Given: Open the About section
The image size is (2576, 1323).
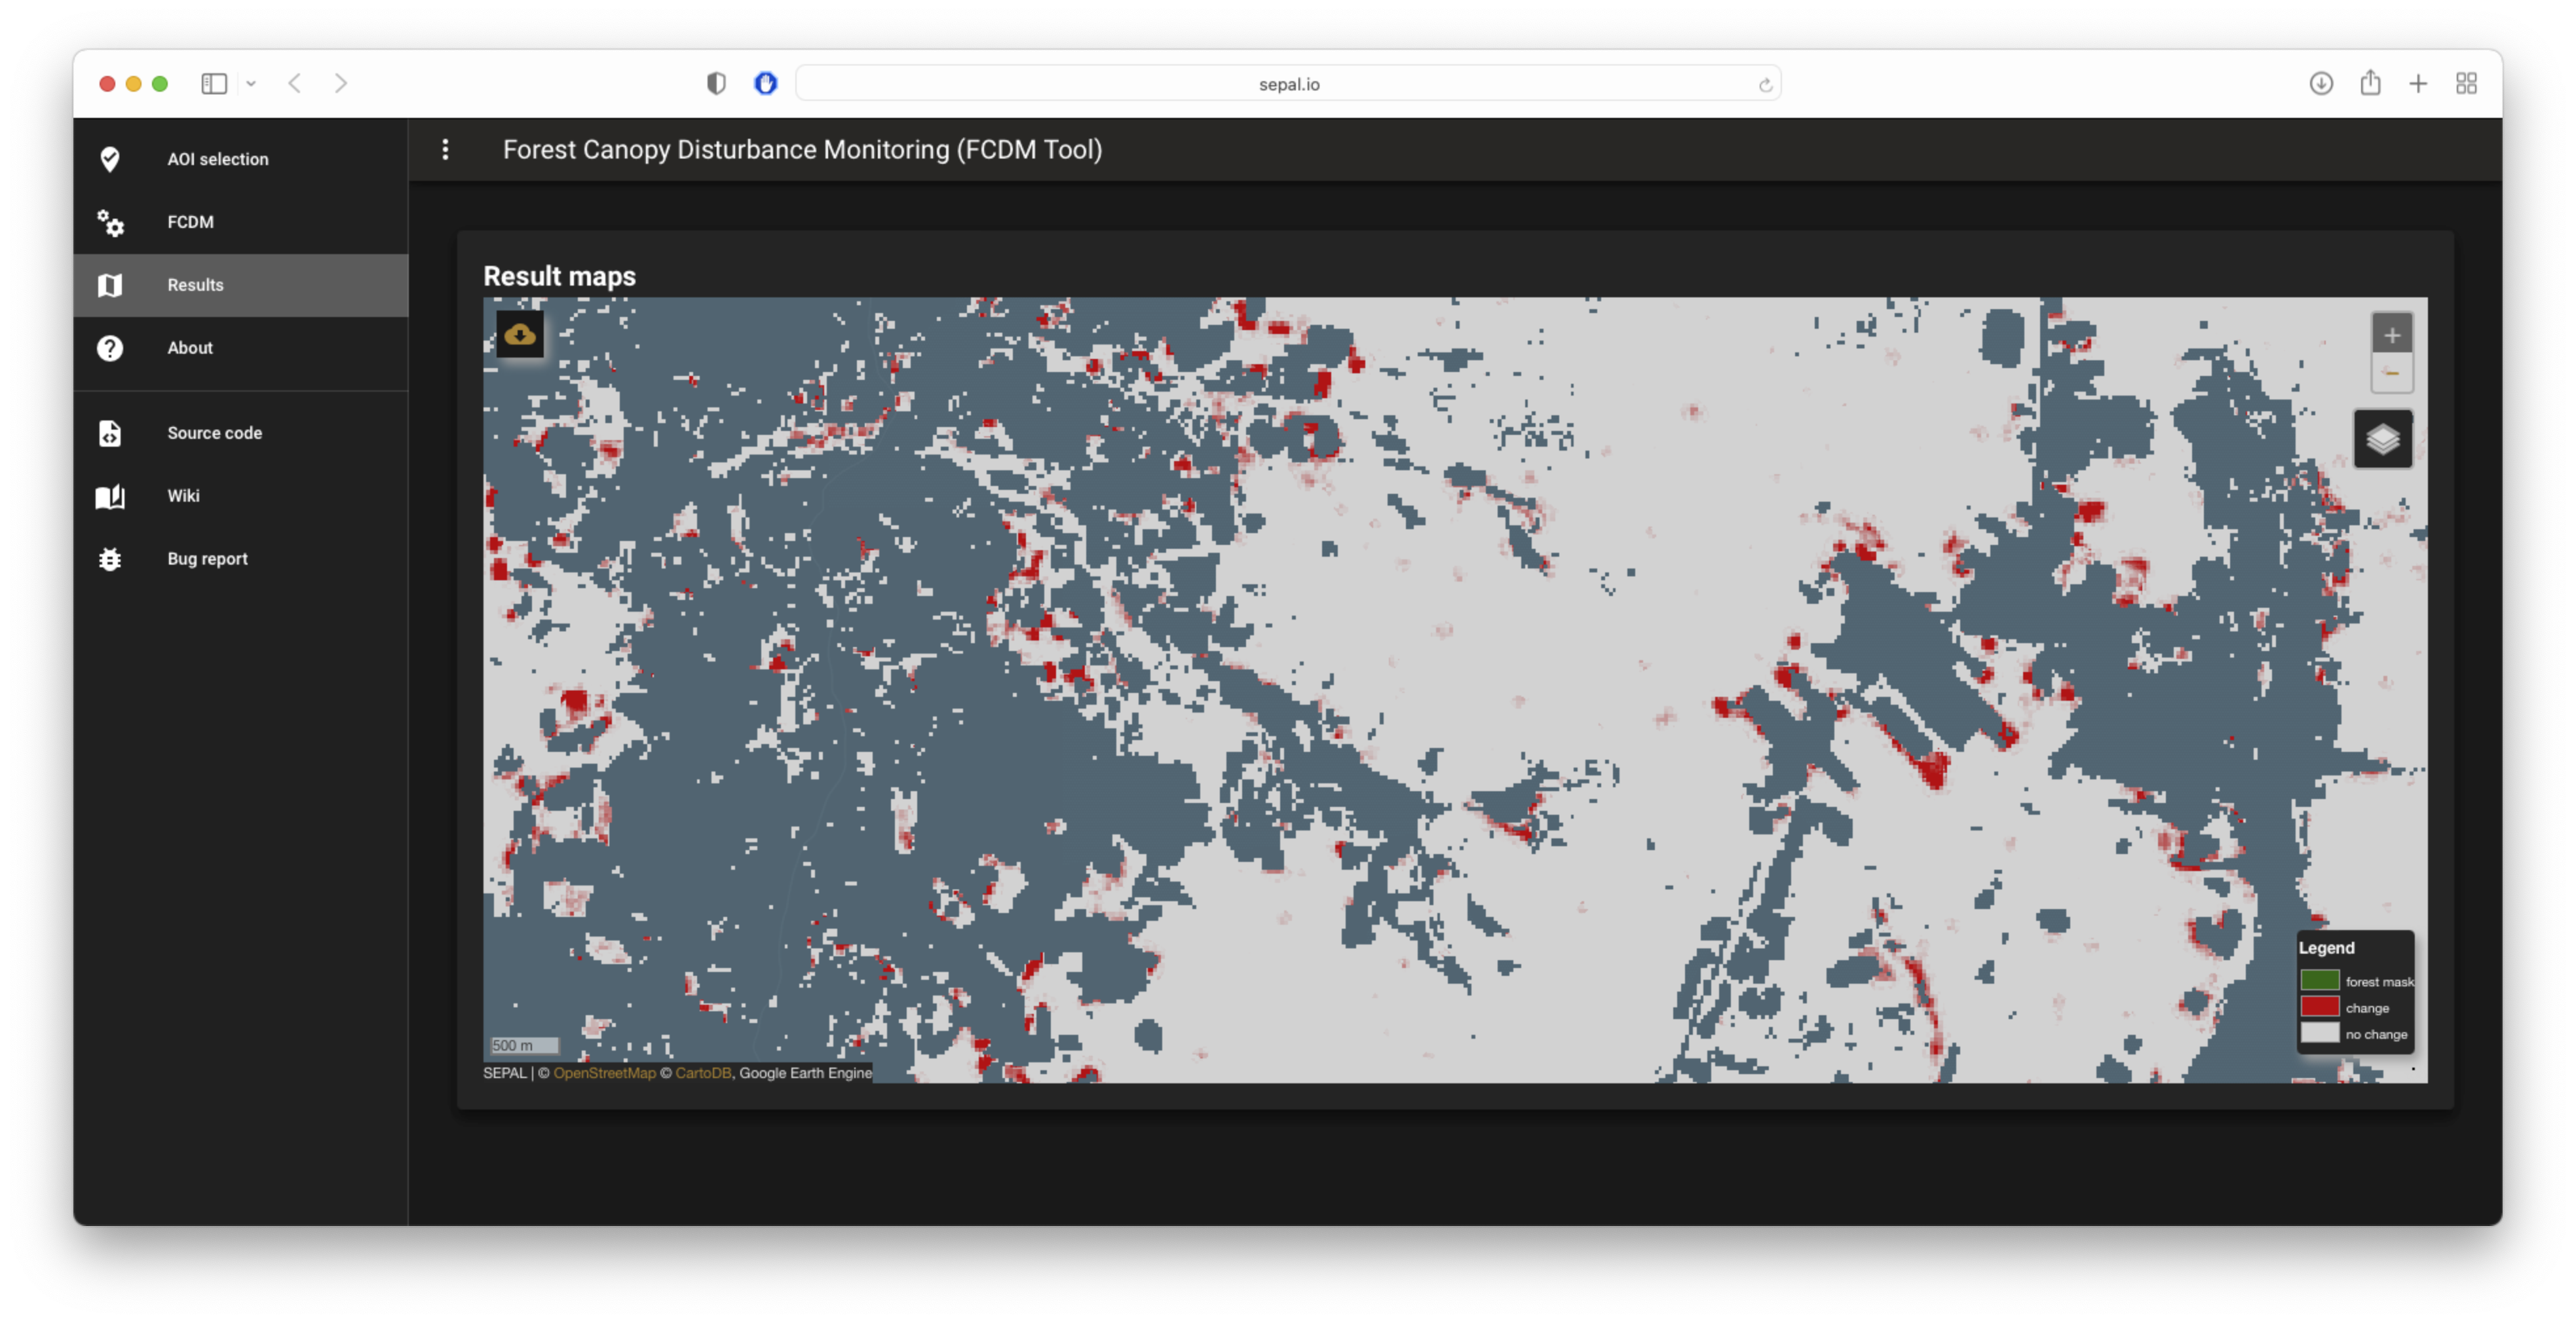Looking at the screenshot, I should pos(190,348).
